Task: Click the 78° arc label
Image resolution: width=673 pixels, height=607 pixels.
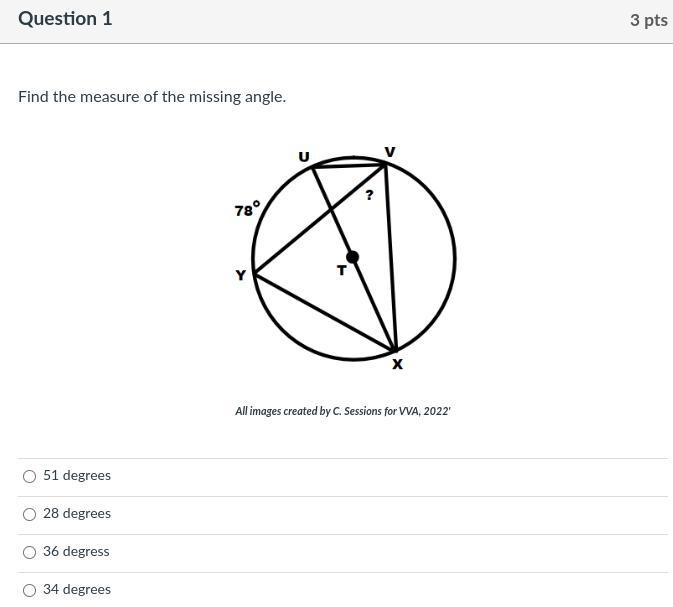Action: click(247, 209)
